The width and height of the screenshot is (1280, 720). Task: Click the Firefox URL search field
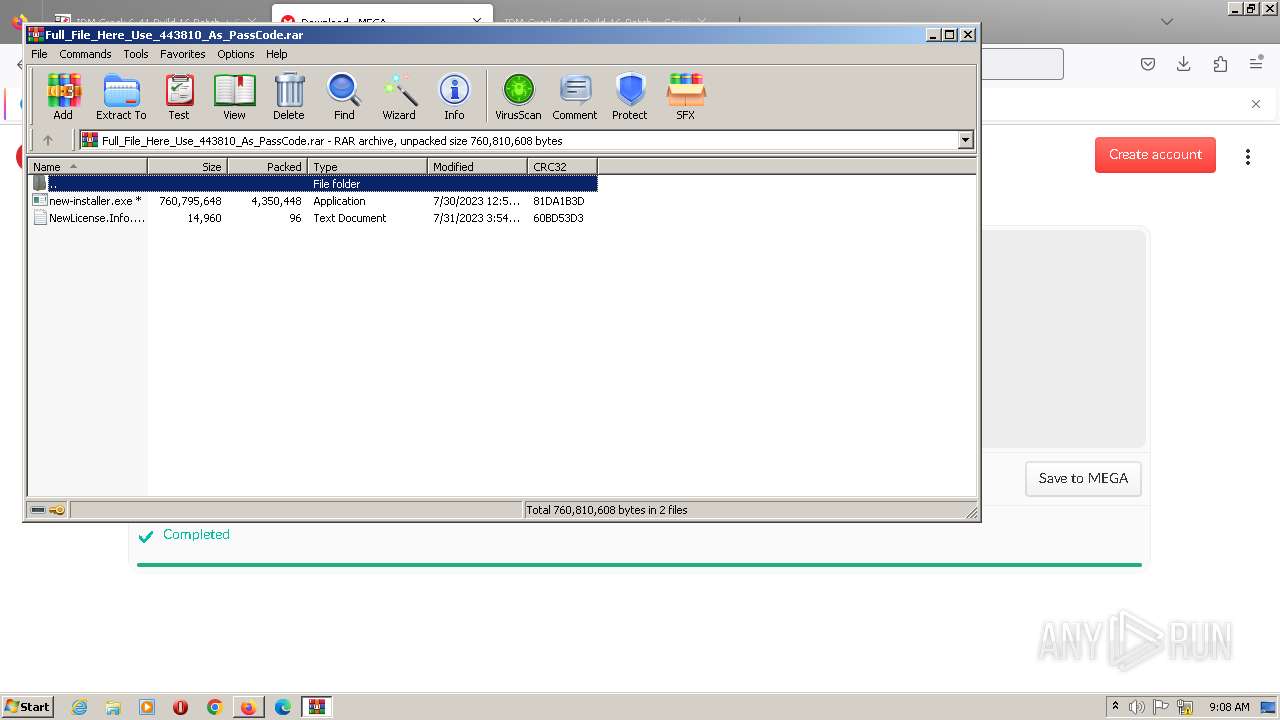point(1020,64)
